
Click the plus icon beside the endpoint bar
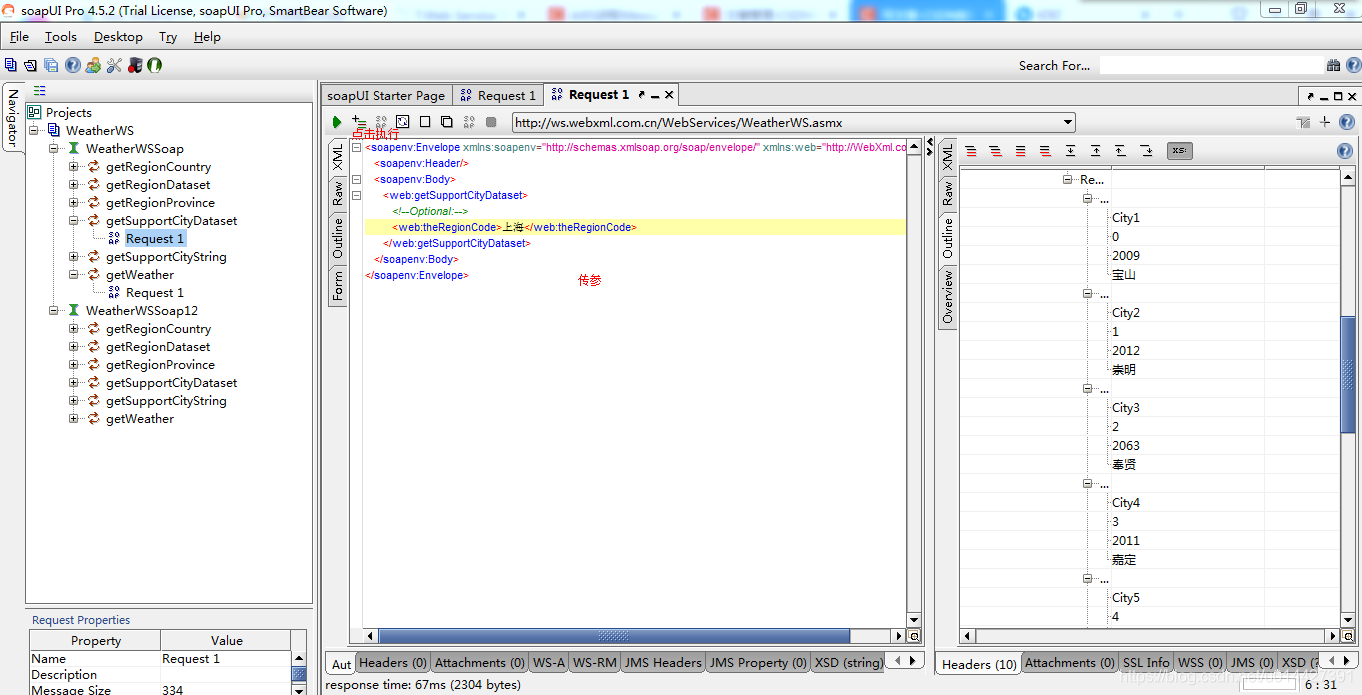click(x=1325, y=122)
